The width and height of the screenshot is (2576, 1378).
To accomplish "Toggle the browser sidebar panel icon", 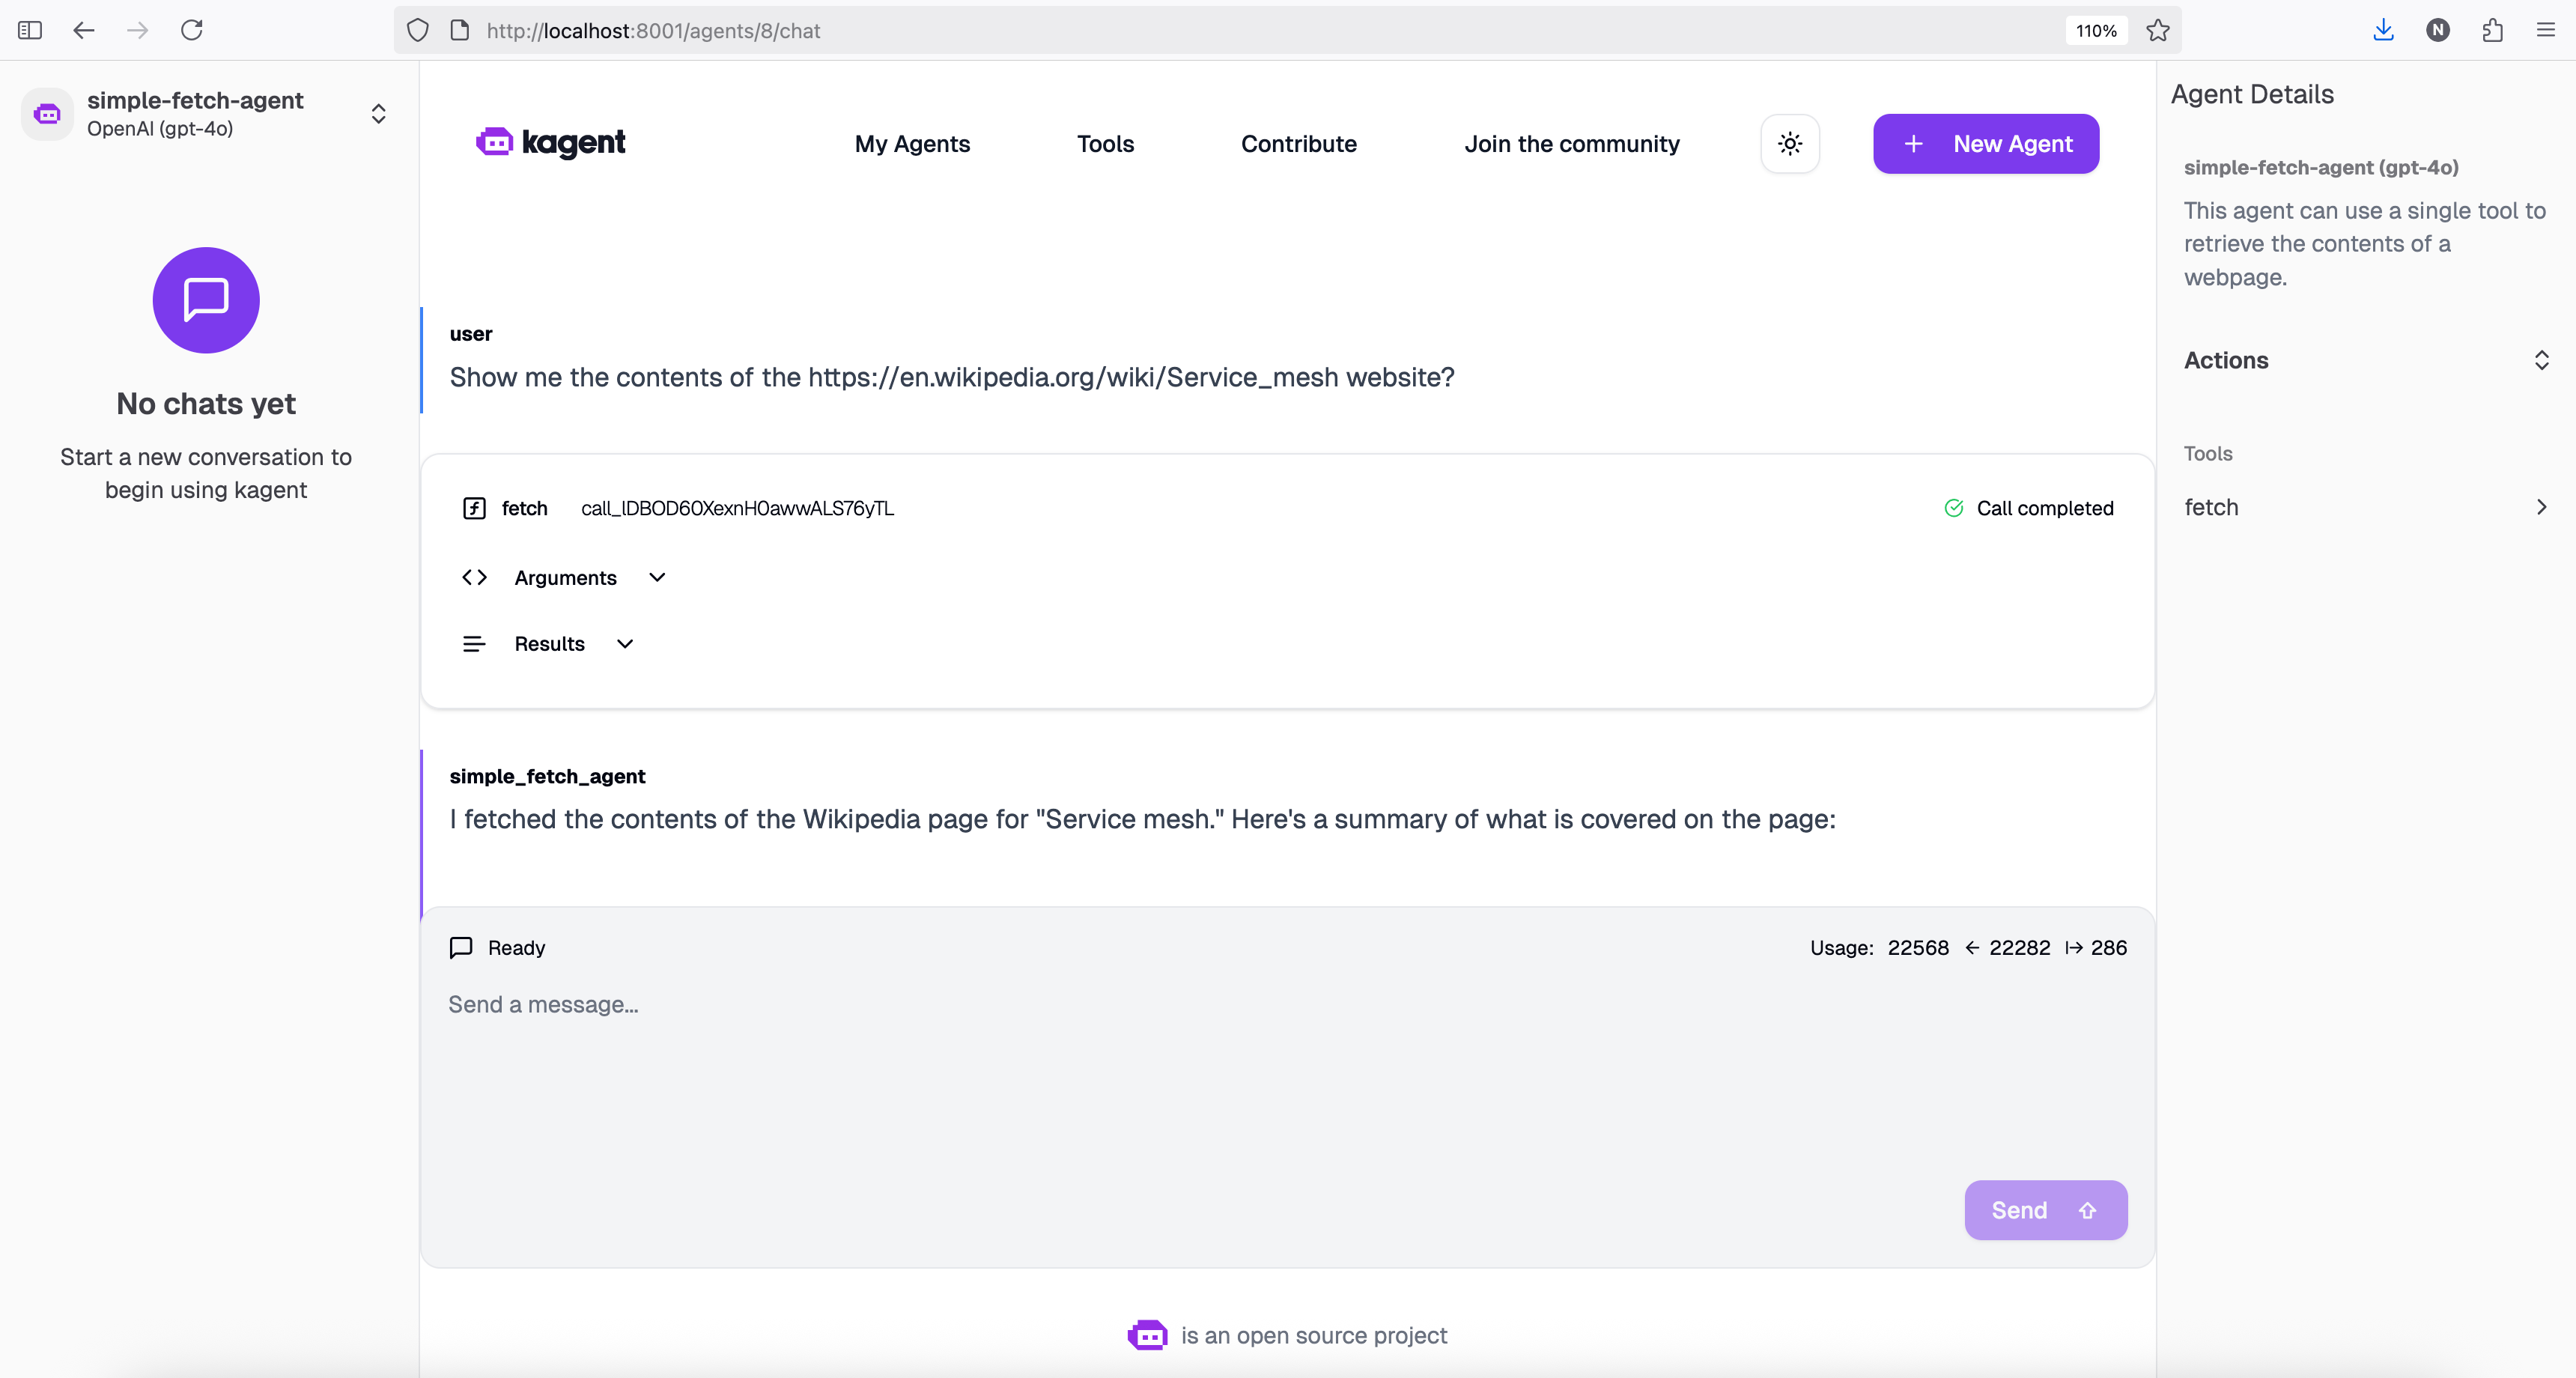I will coord(30,30).
